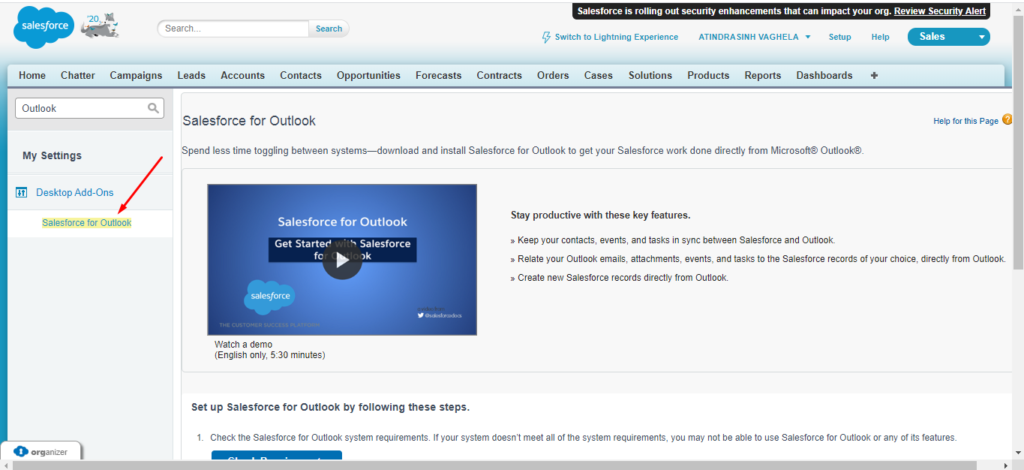
Task: Open the Sales app dropdown menu
Action: click(948, 37)
